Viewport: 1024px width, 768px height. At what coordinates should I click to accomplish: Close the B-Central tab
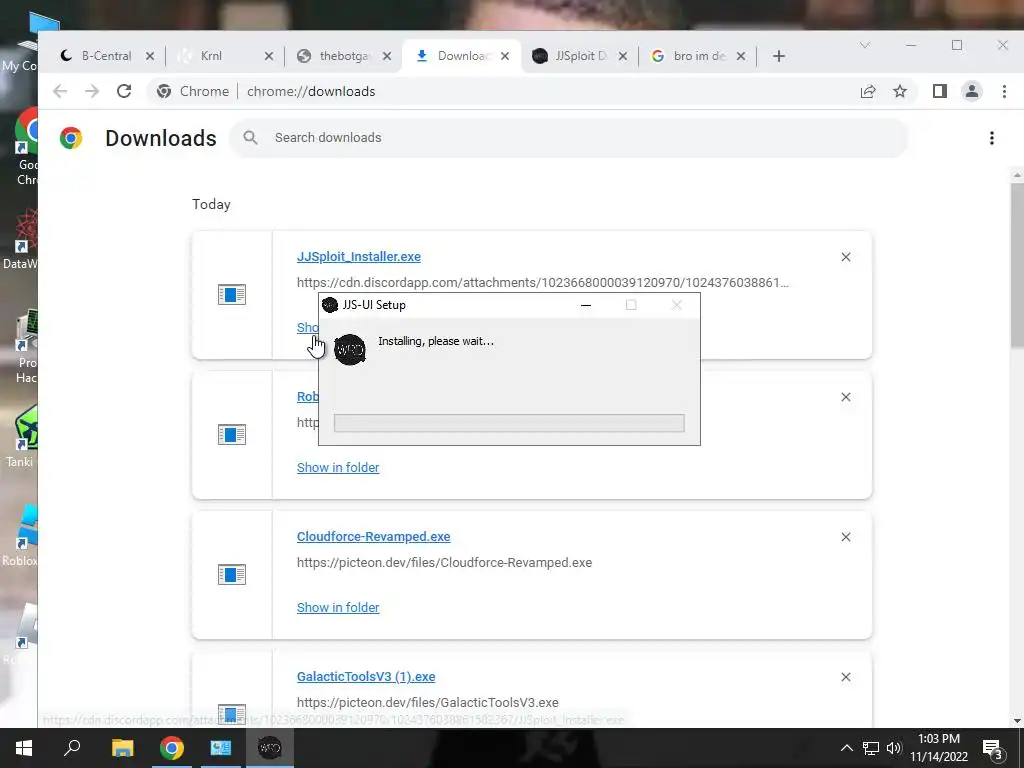[150, 56]
